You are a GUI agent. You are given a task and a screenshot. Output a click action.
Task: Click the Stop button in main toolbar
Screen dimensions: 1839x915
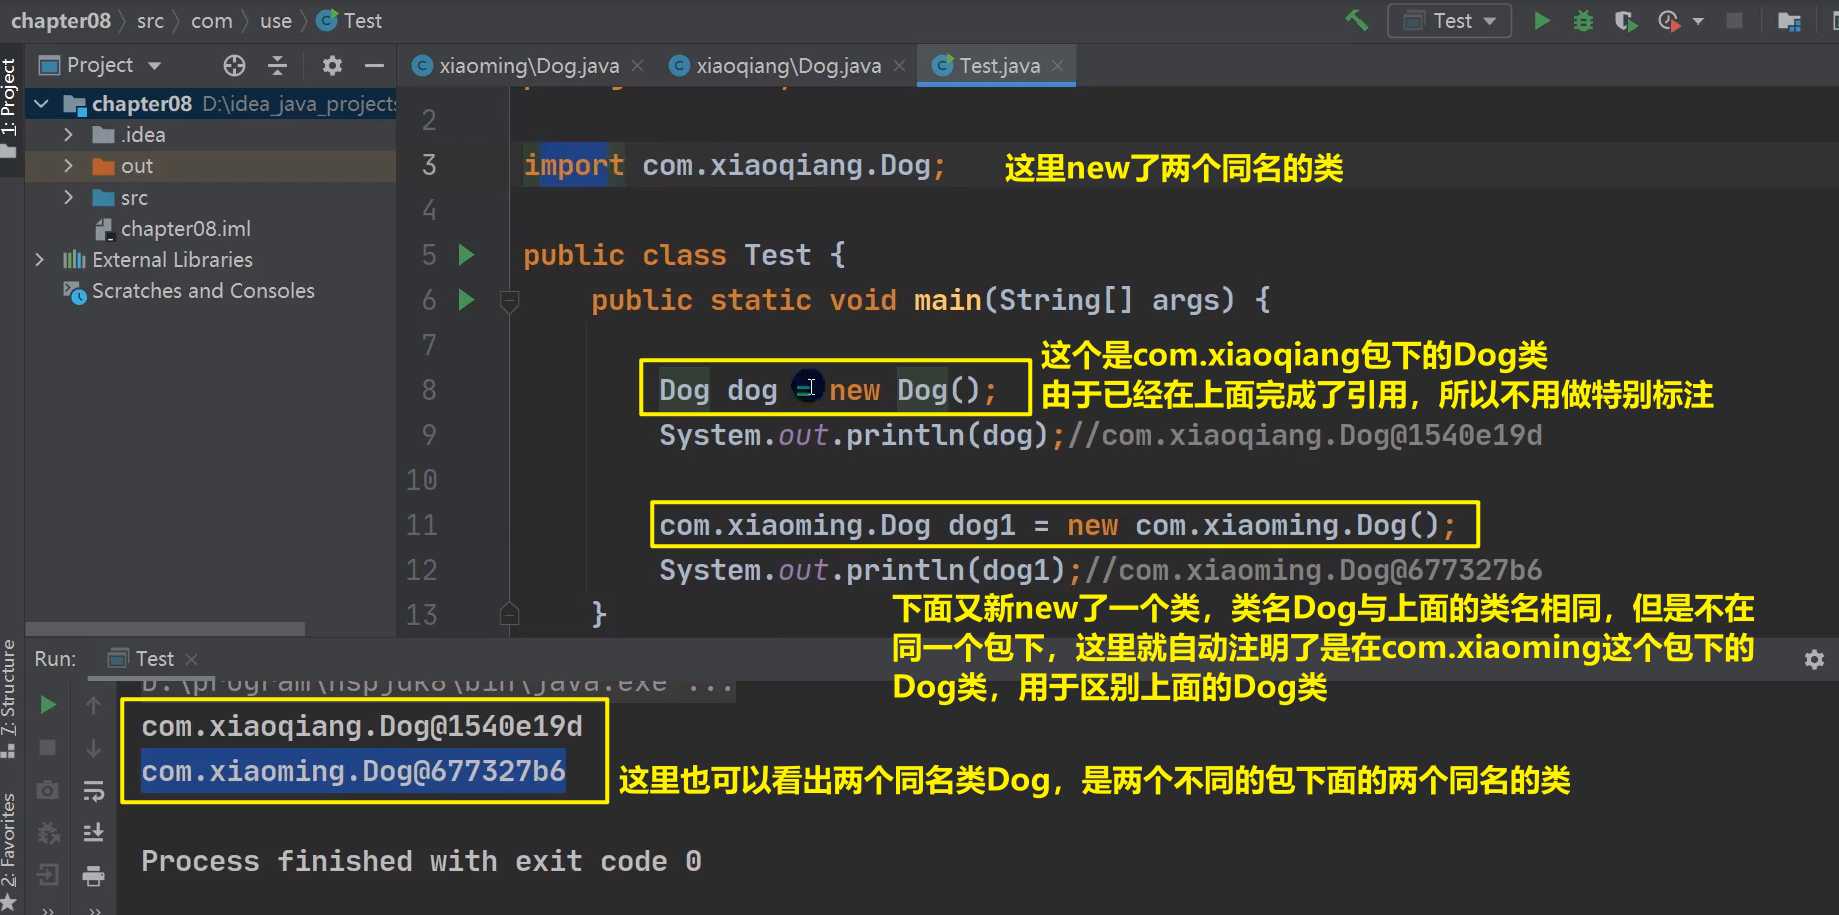pos(1735,20)
